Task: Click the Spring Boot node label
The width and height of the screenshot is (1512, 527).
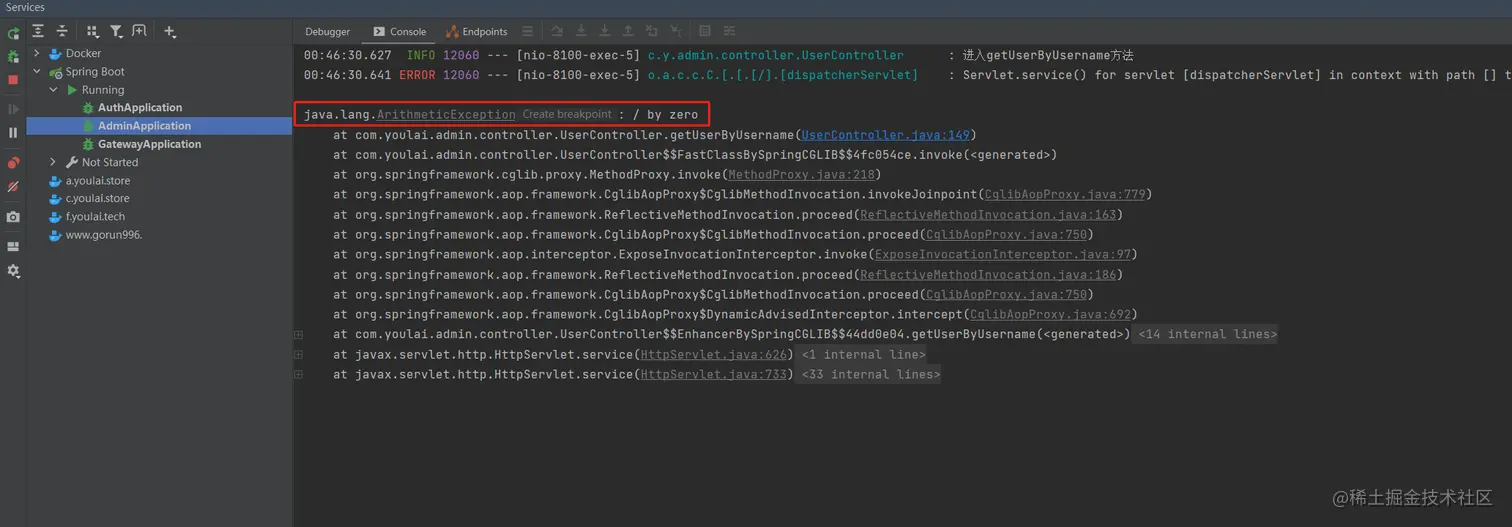Action: coord(95,72)
